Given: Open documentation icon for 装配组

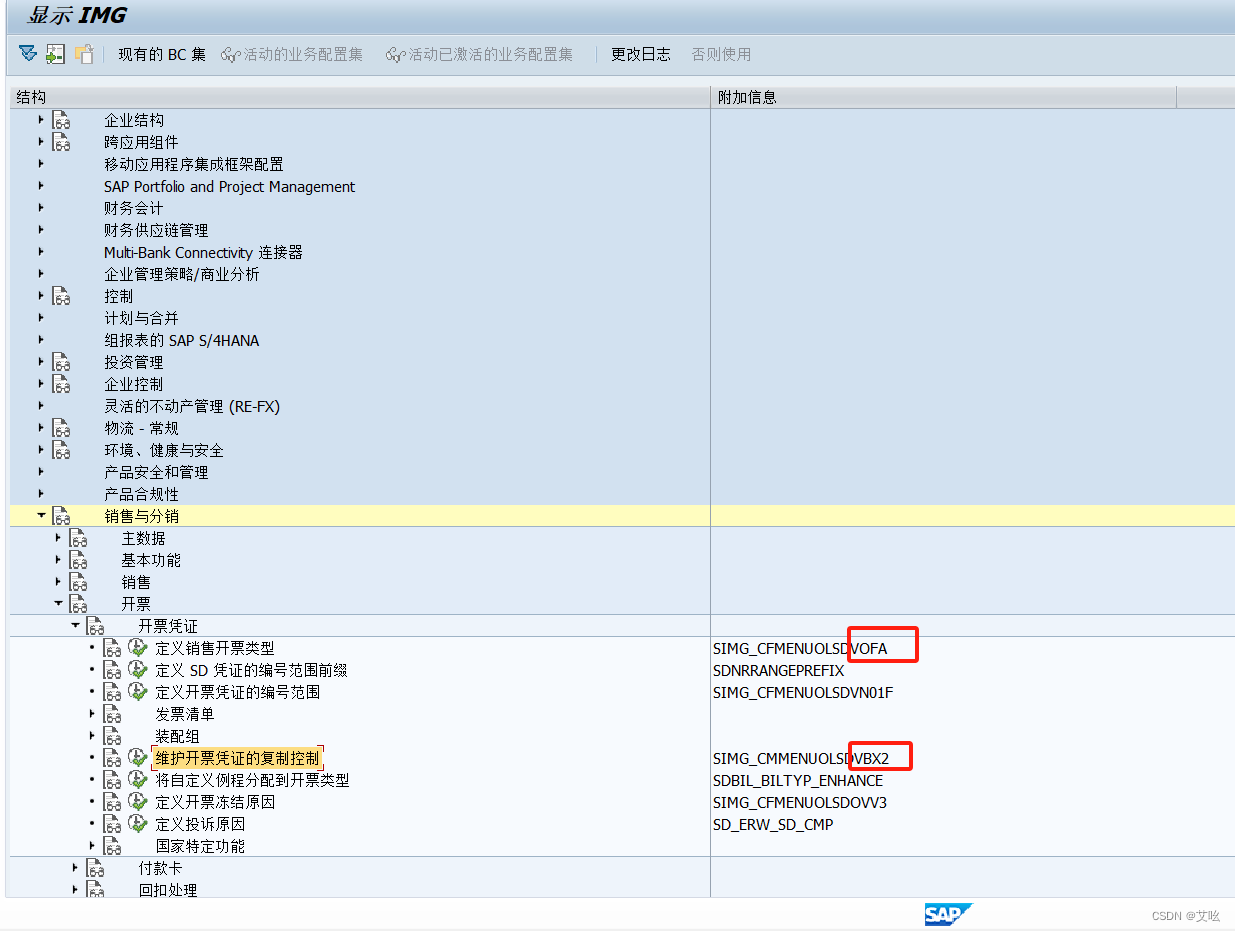Looking at the screenshot, I should [x=113, y=736].
